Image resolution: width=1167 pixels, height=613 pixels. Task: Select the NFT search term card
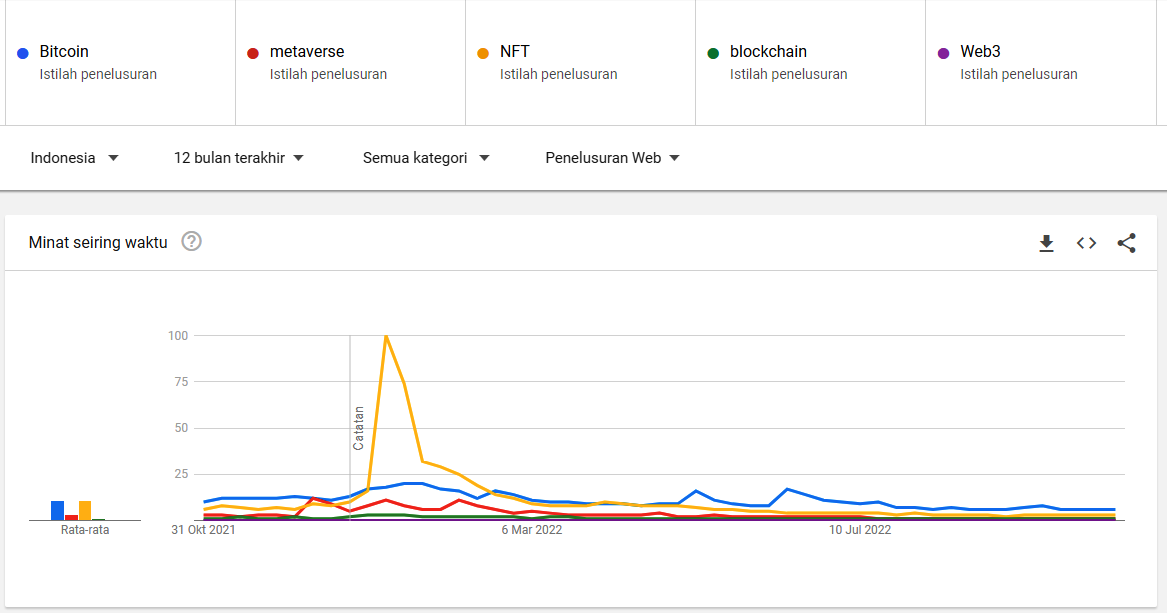coord(580,62)
